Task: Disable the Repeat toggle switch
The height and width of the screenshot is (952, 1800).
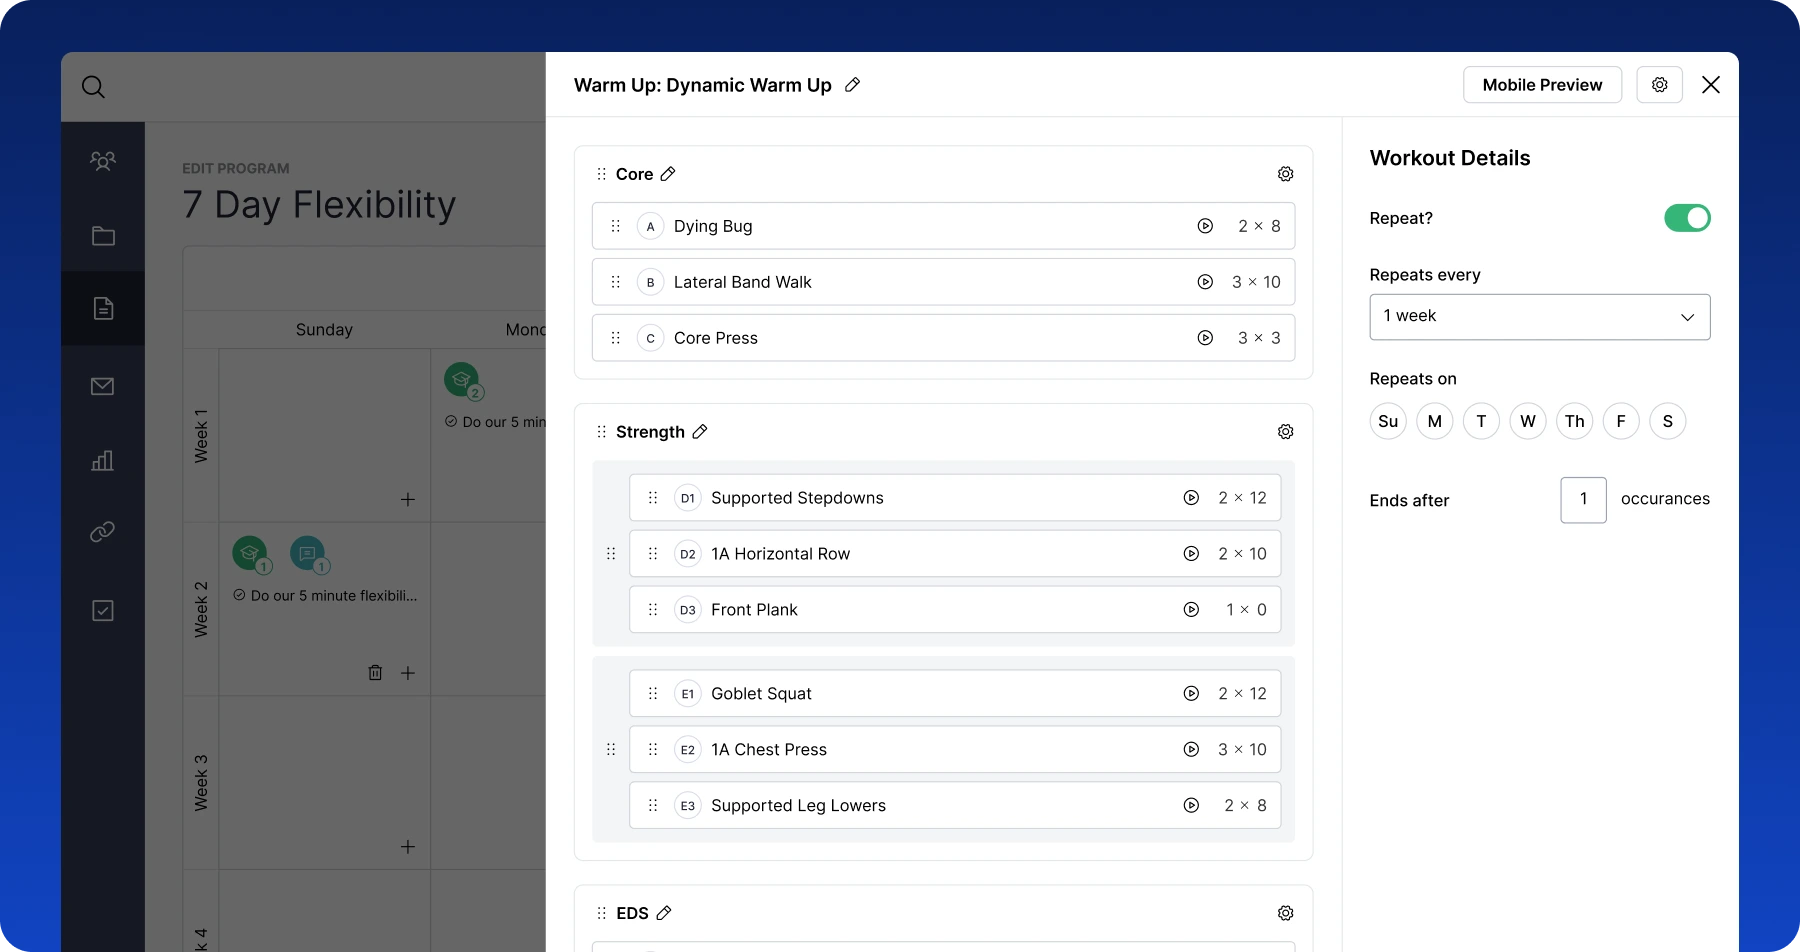Action: pos(1687,218)
